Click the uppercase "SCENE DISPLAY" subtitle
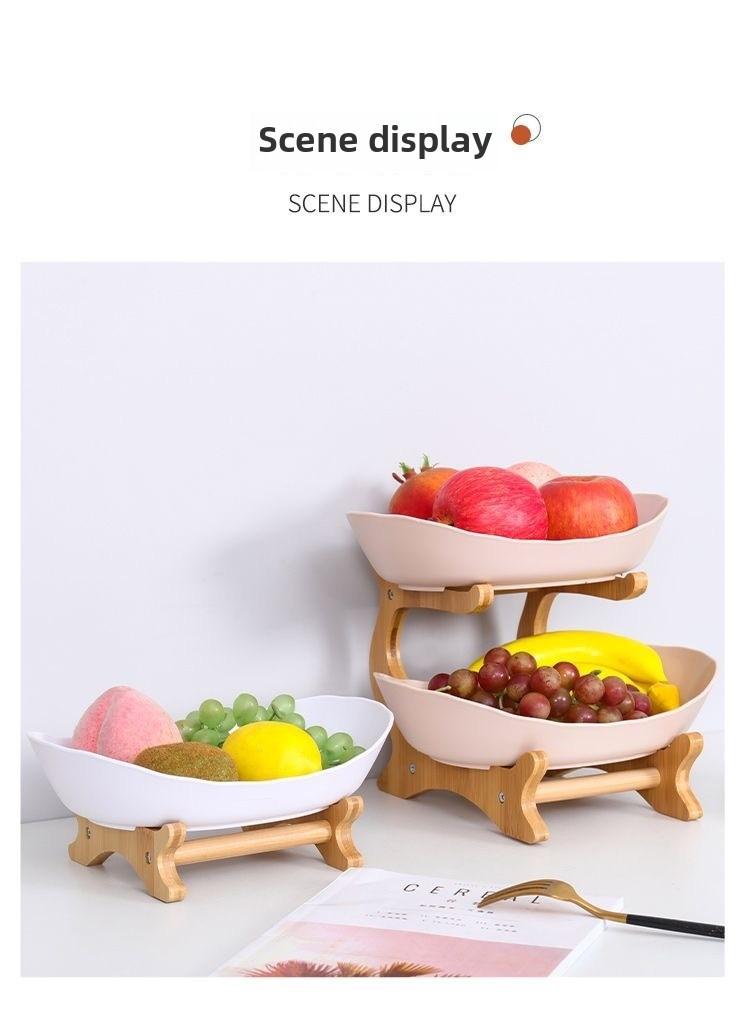750x1027 pixels. point(372,204)
